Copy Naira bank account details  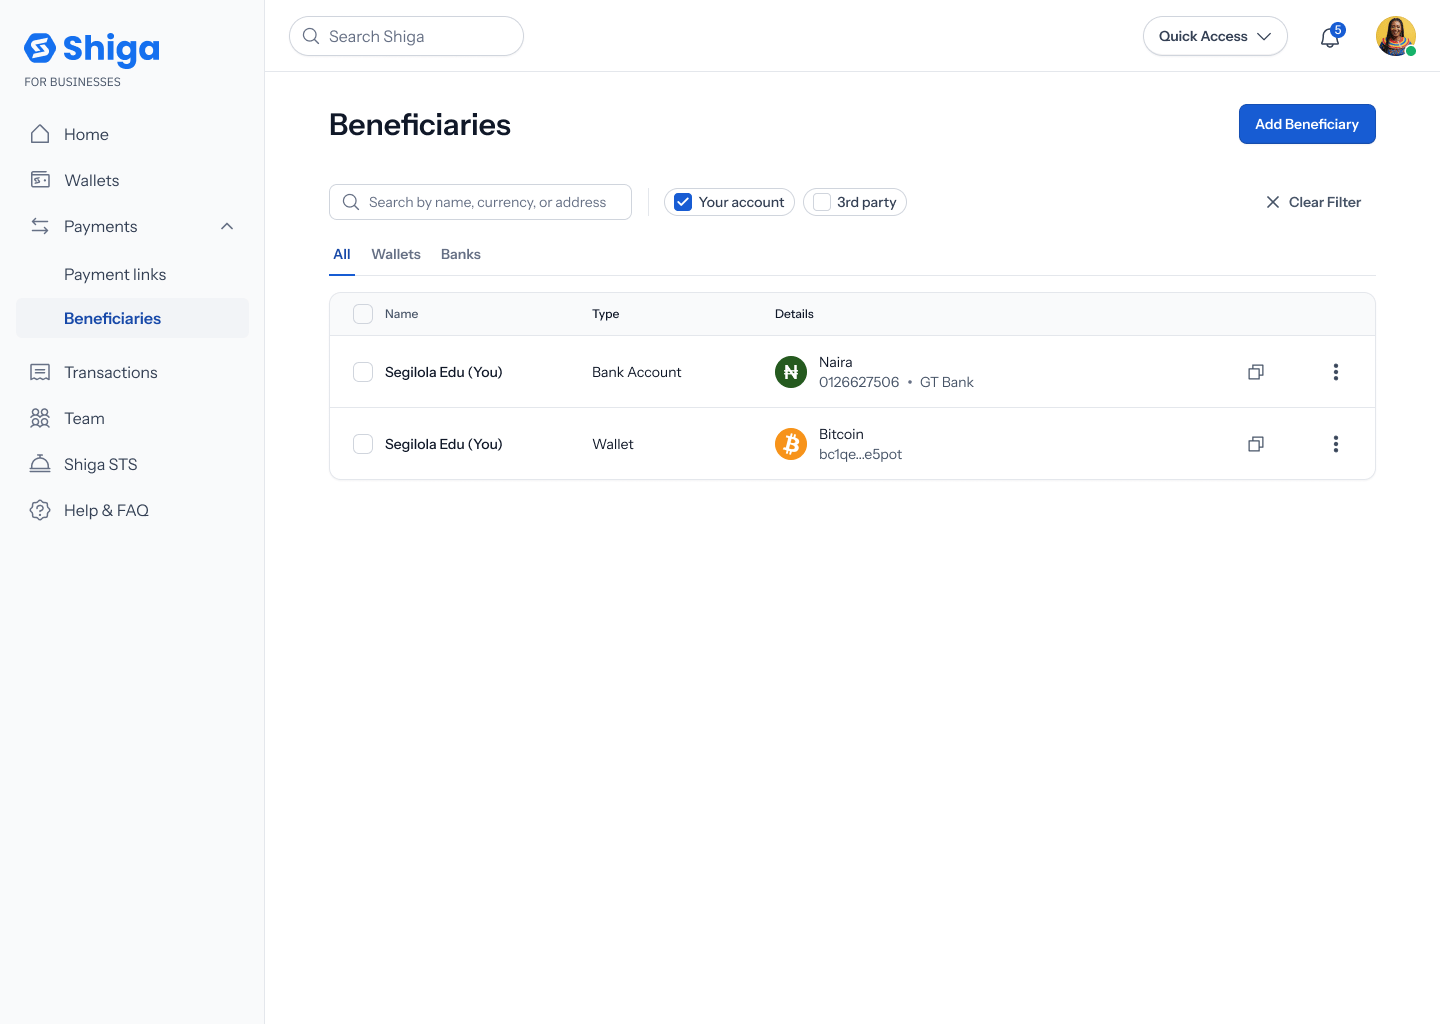1256,372
